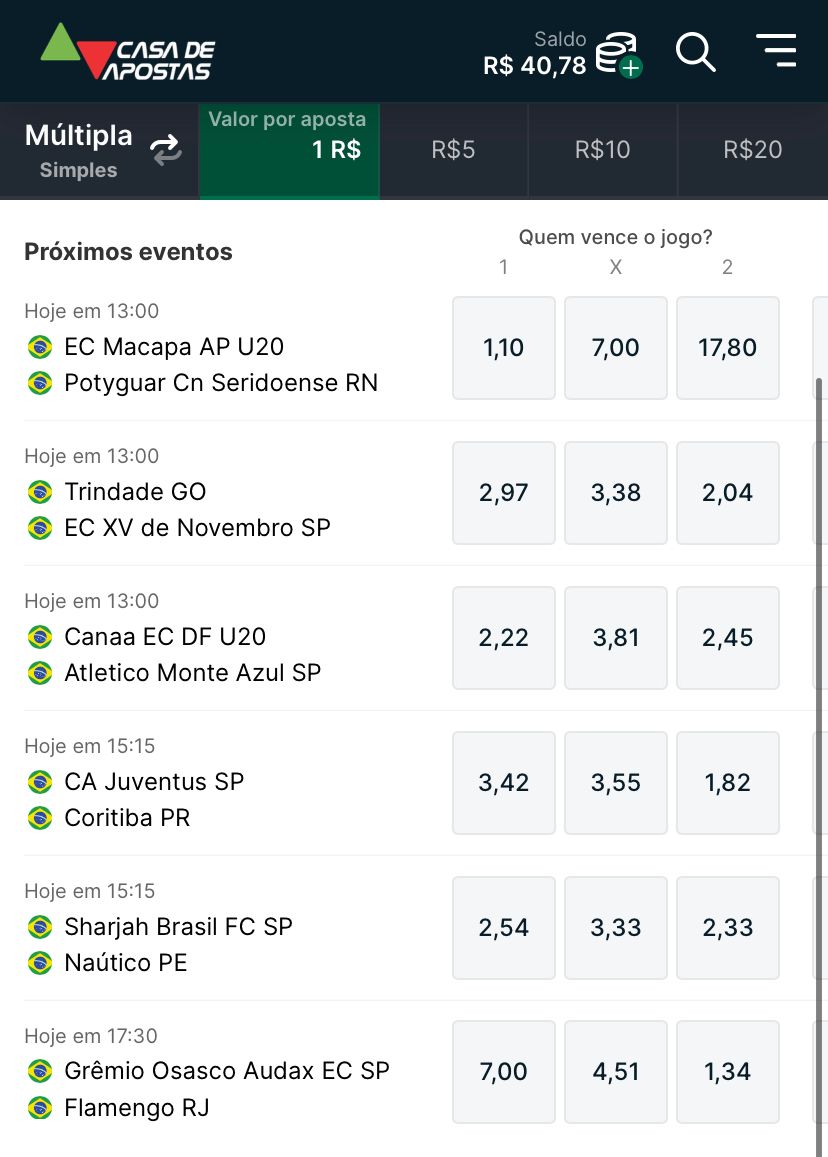Select the R$5 stake preset
Image resolution: width=828 pixels, height=1157 pixels.
click(453, 150)
